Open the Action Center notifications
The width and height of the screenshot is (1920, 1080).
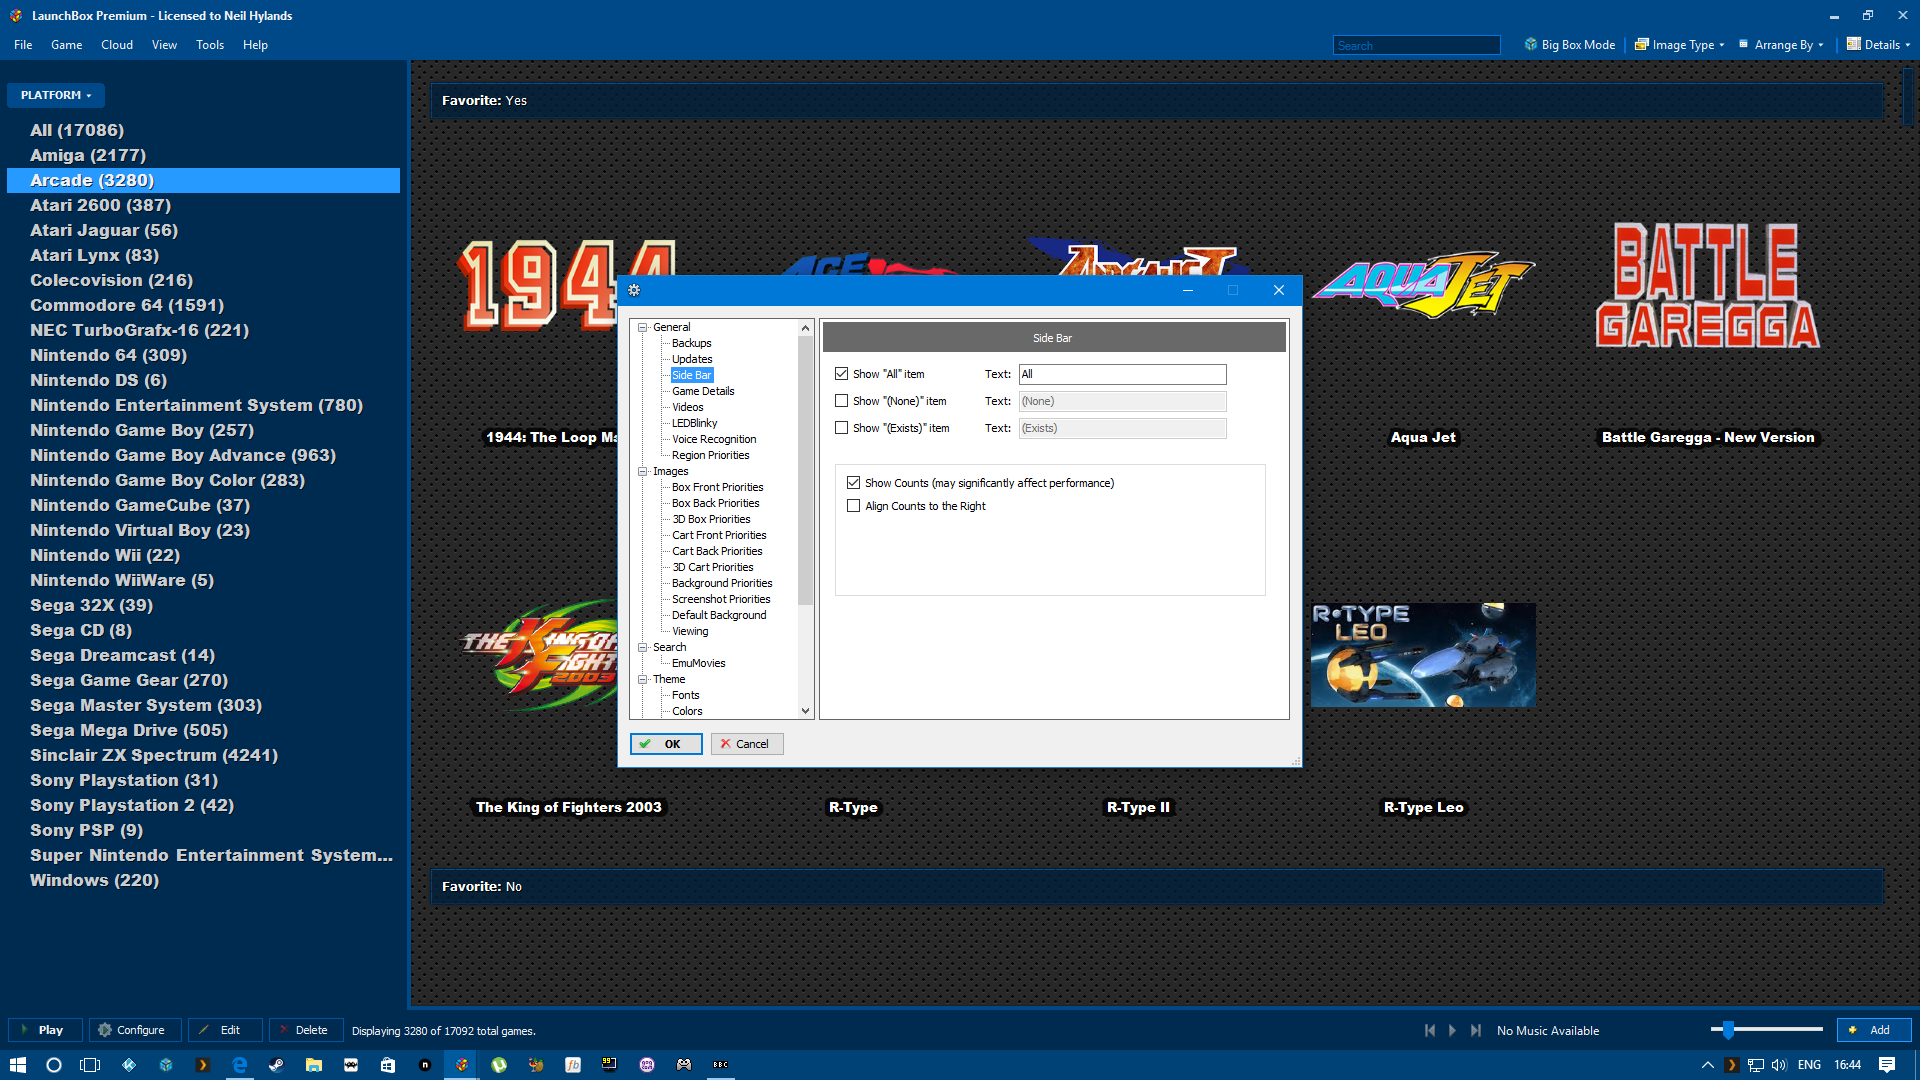[1887, 1065]
